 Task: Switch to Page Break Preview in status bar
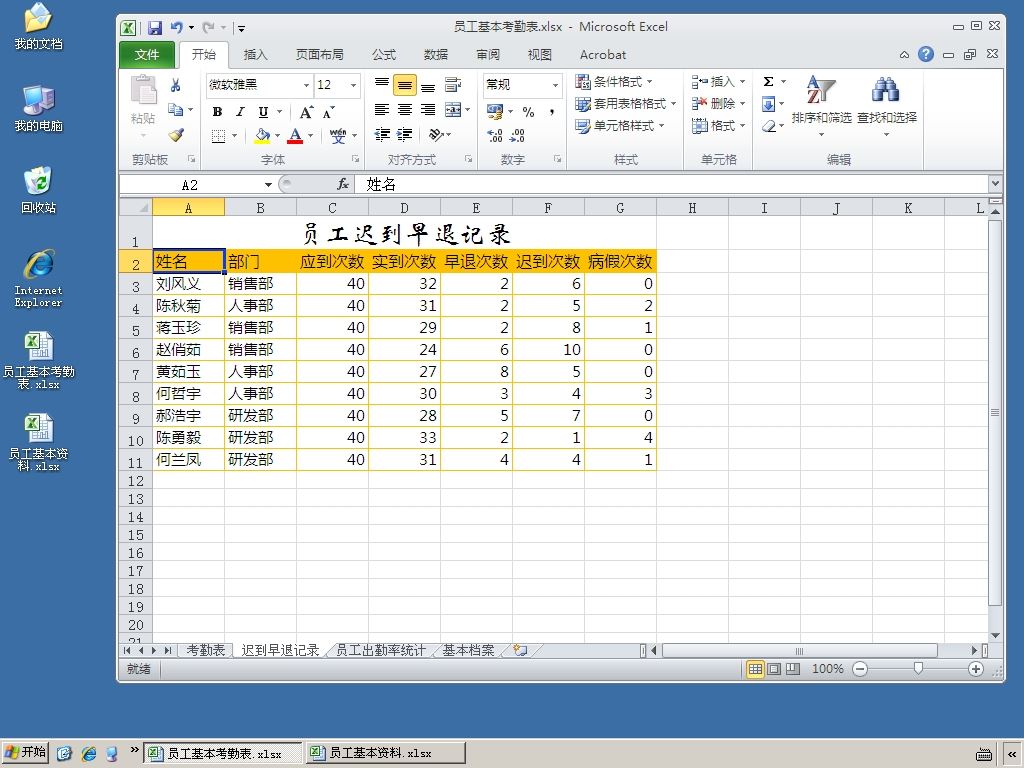coord(793,669)
